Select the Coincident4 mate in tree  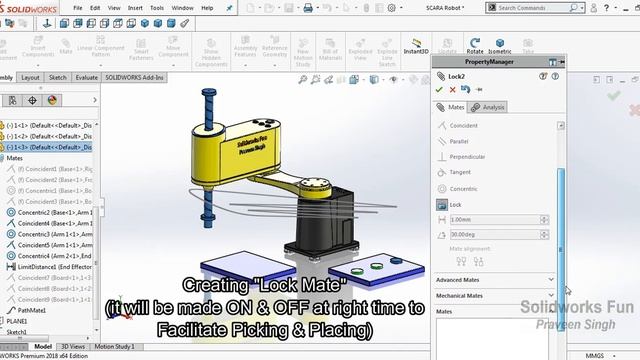pos(50,223)
